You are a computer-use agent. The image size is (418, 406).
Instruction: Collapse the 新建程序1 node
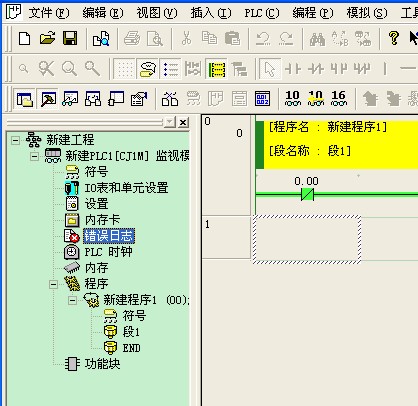click(72, 301)
